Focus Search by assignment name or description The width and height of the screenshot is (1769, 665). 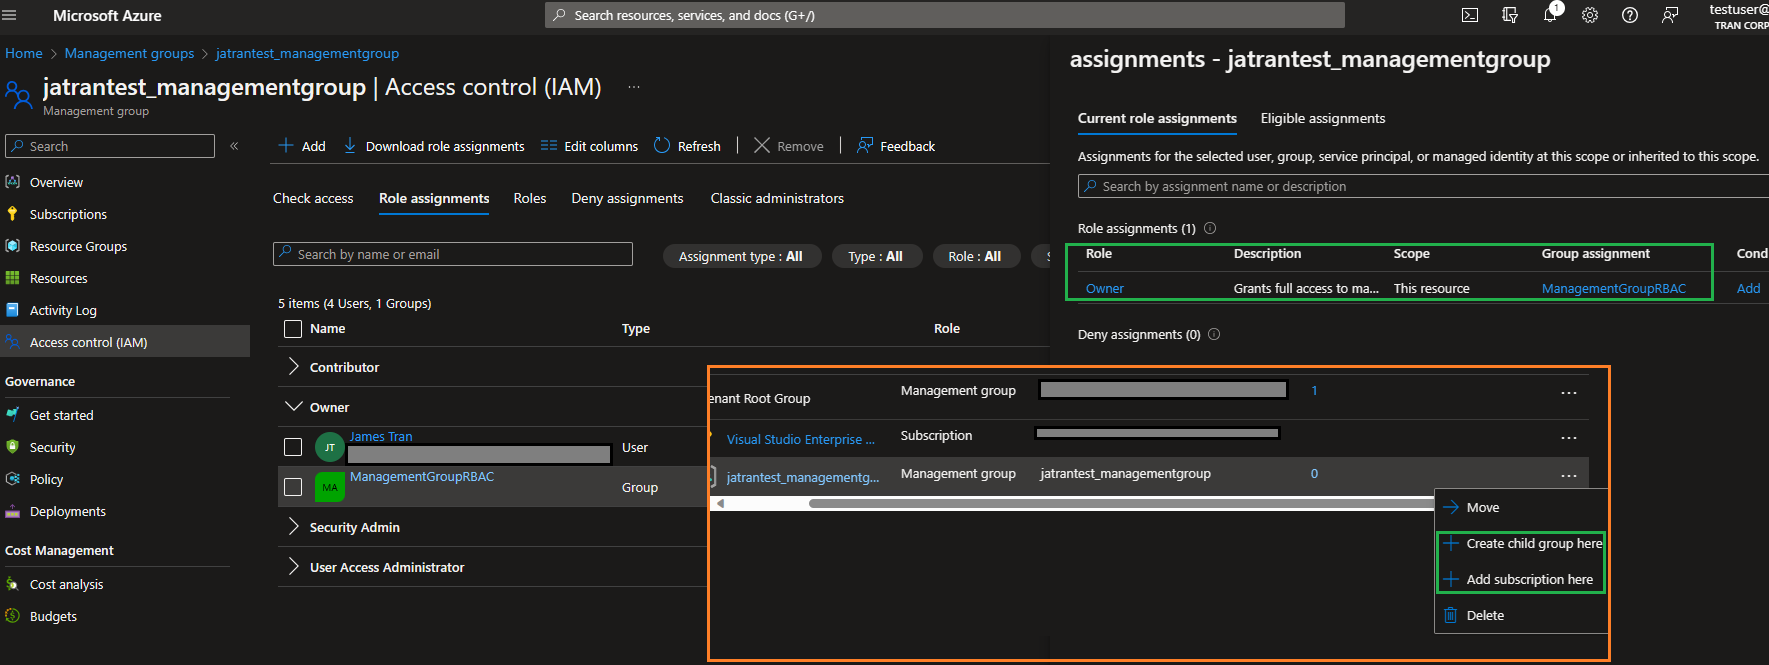point(1423,186)
